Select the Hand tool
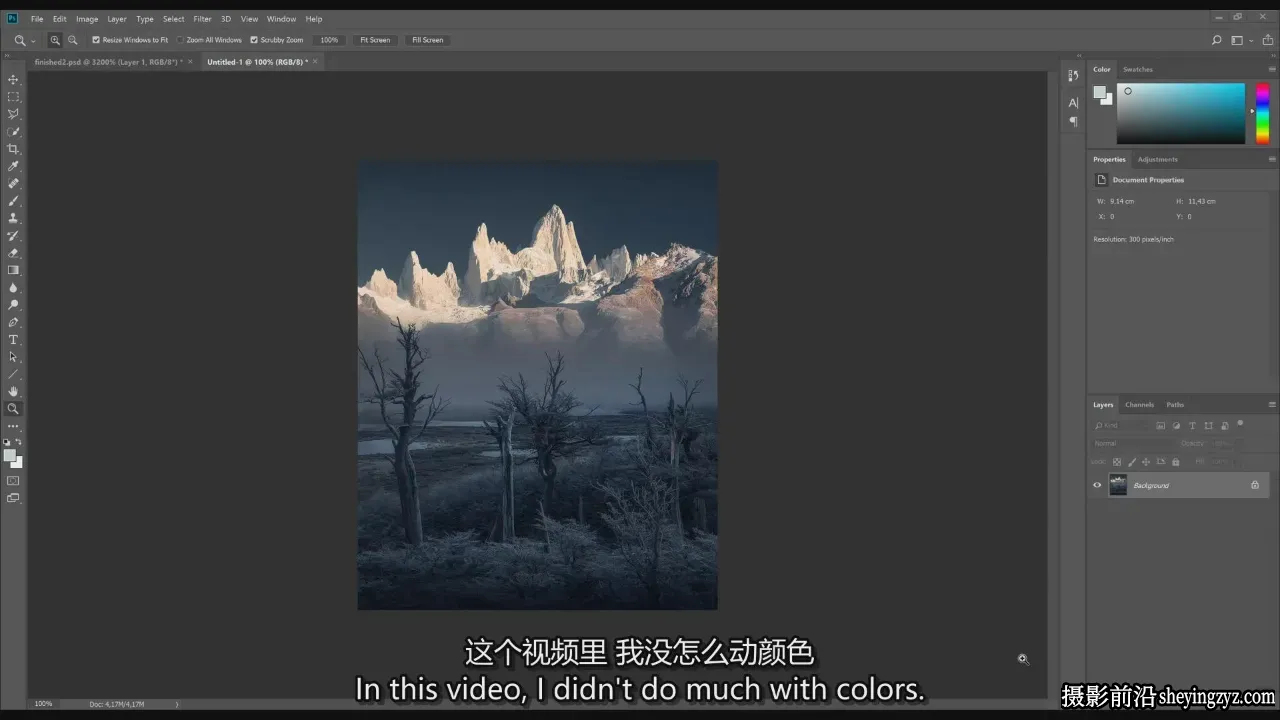The image size is (1280, 720). [x=13, y=391]
